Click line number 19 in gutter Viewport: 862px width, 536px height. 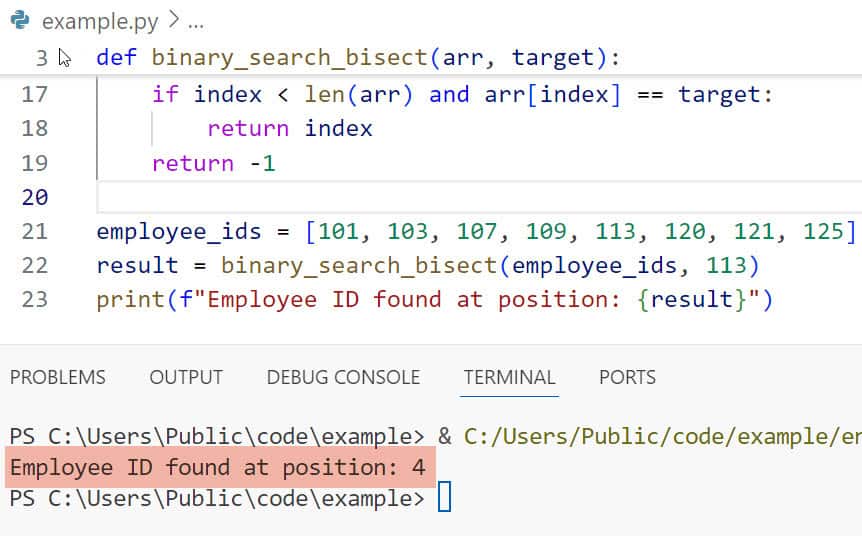(x=35, y=163)
